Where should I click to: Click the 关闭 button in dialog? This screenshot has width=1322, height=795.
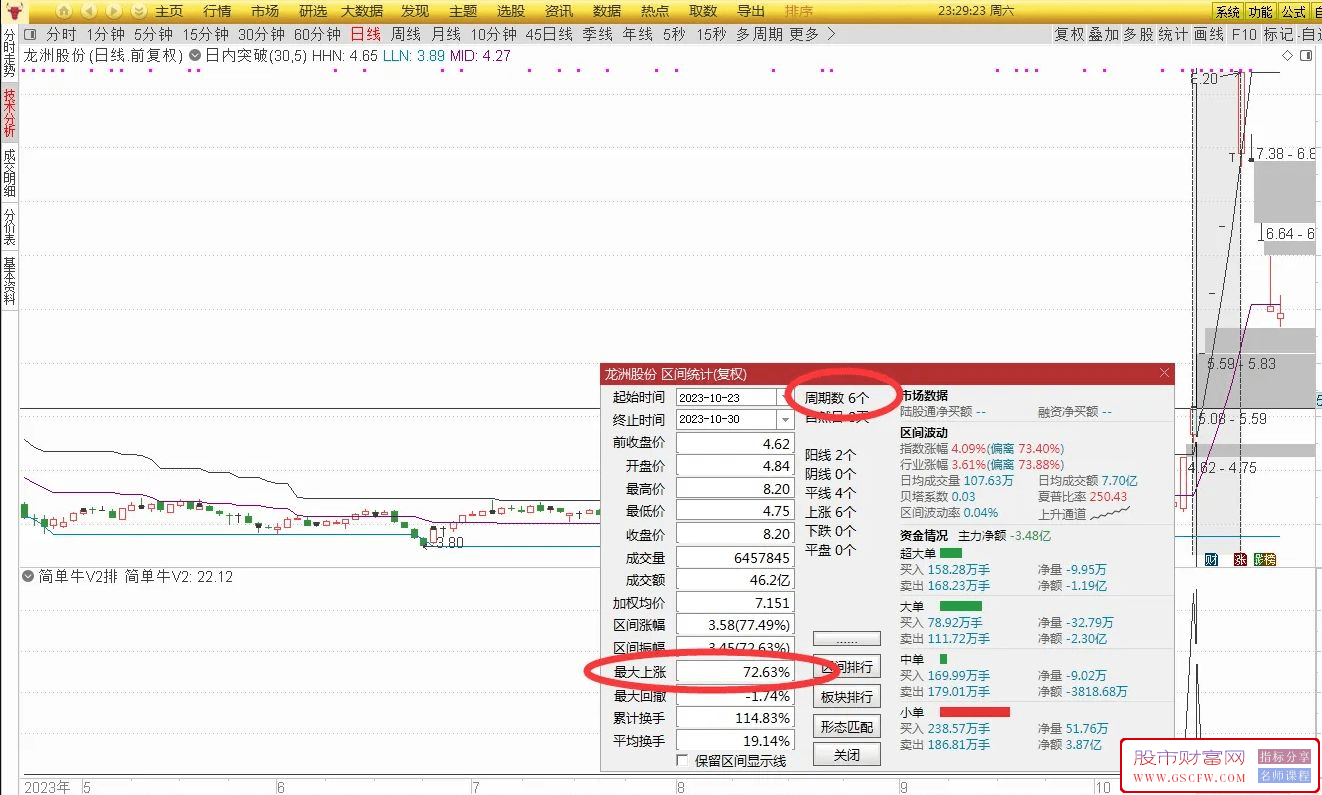coord(847,755)
